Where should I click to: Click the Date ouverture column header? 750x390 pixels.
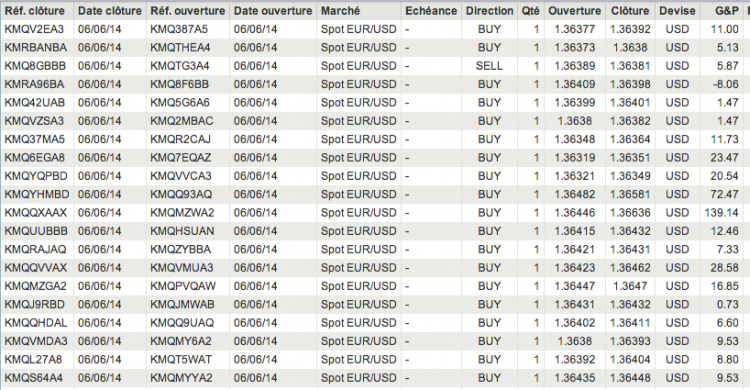[273, 11]
